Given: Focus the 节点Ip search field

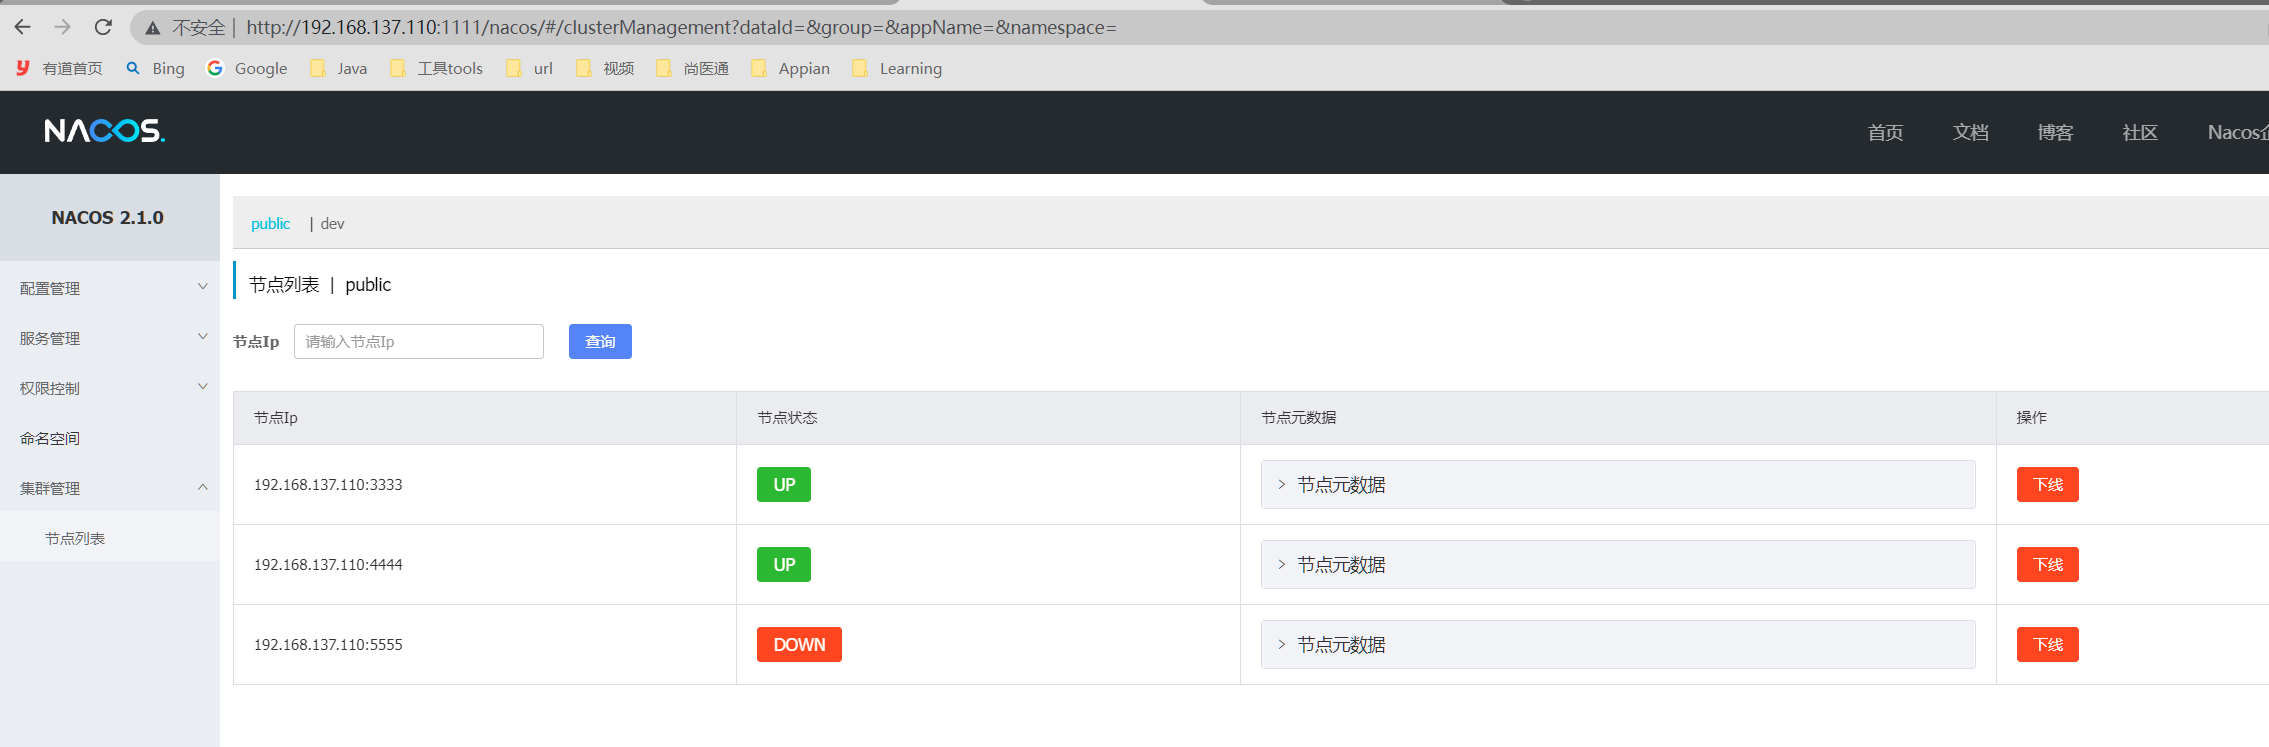Looking at the screenshot, I should click(x=419, y=341).
